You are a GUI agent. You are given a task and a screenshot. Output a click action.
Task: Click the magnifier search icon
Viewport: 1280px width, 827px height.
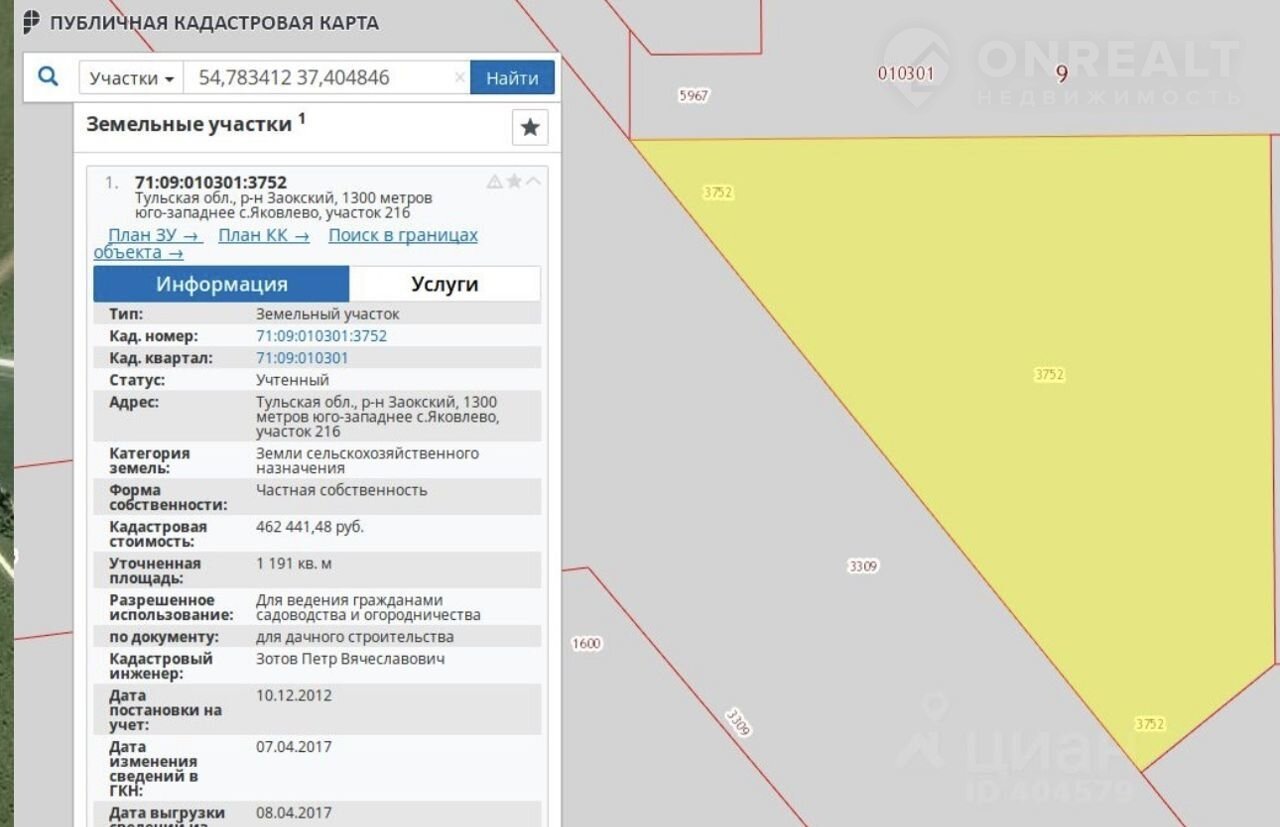pos(47,77)
